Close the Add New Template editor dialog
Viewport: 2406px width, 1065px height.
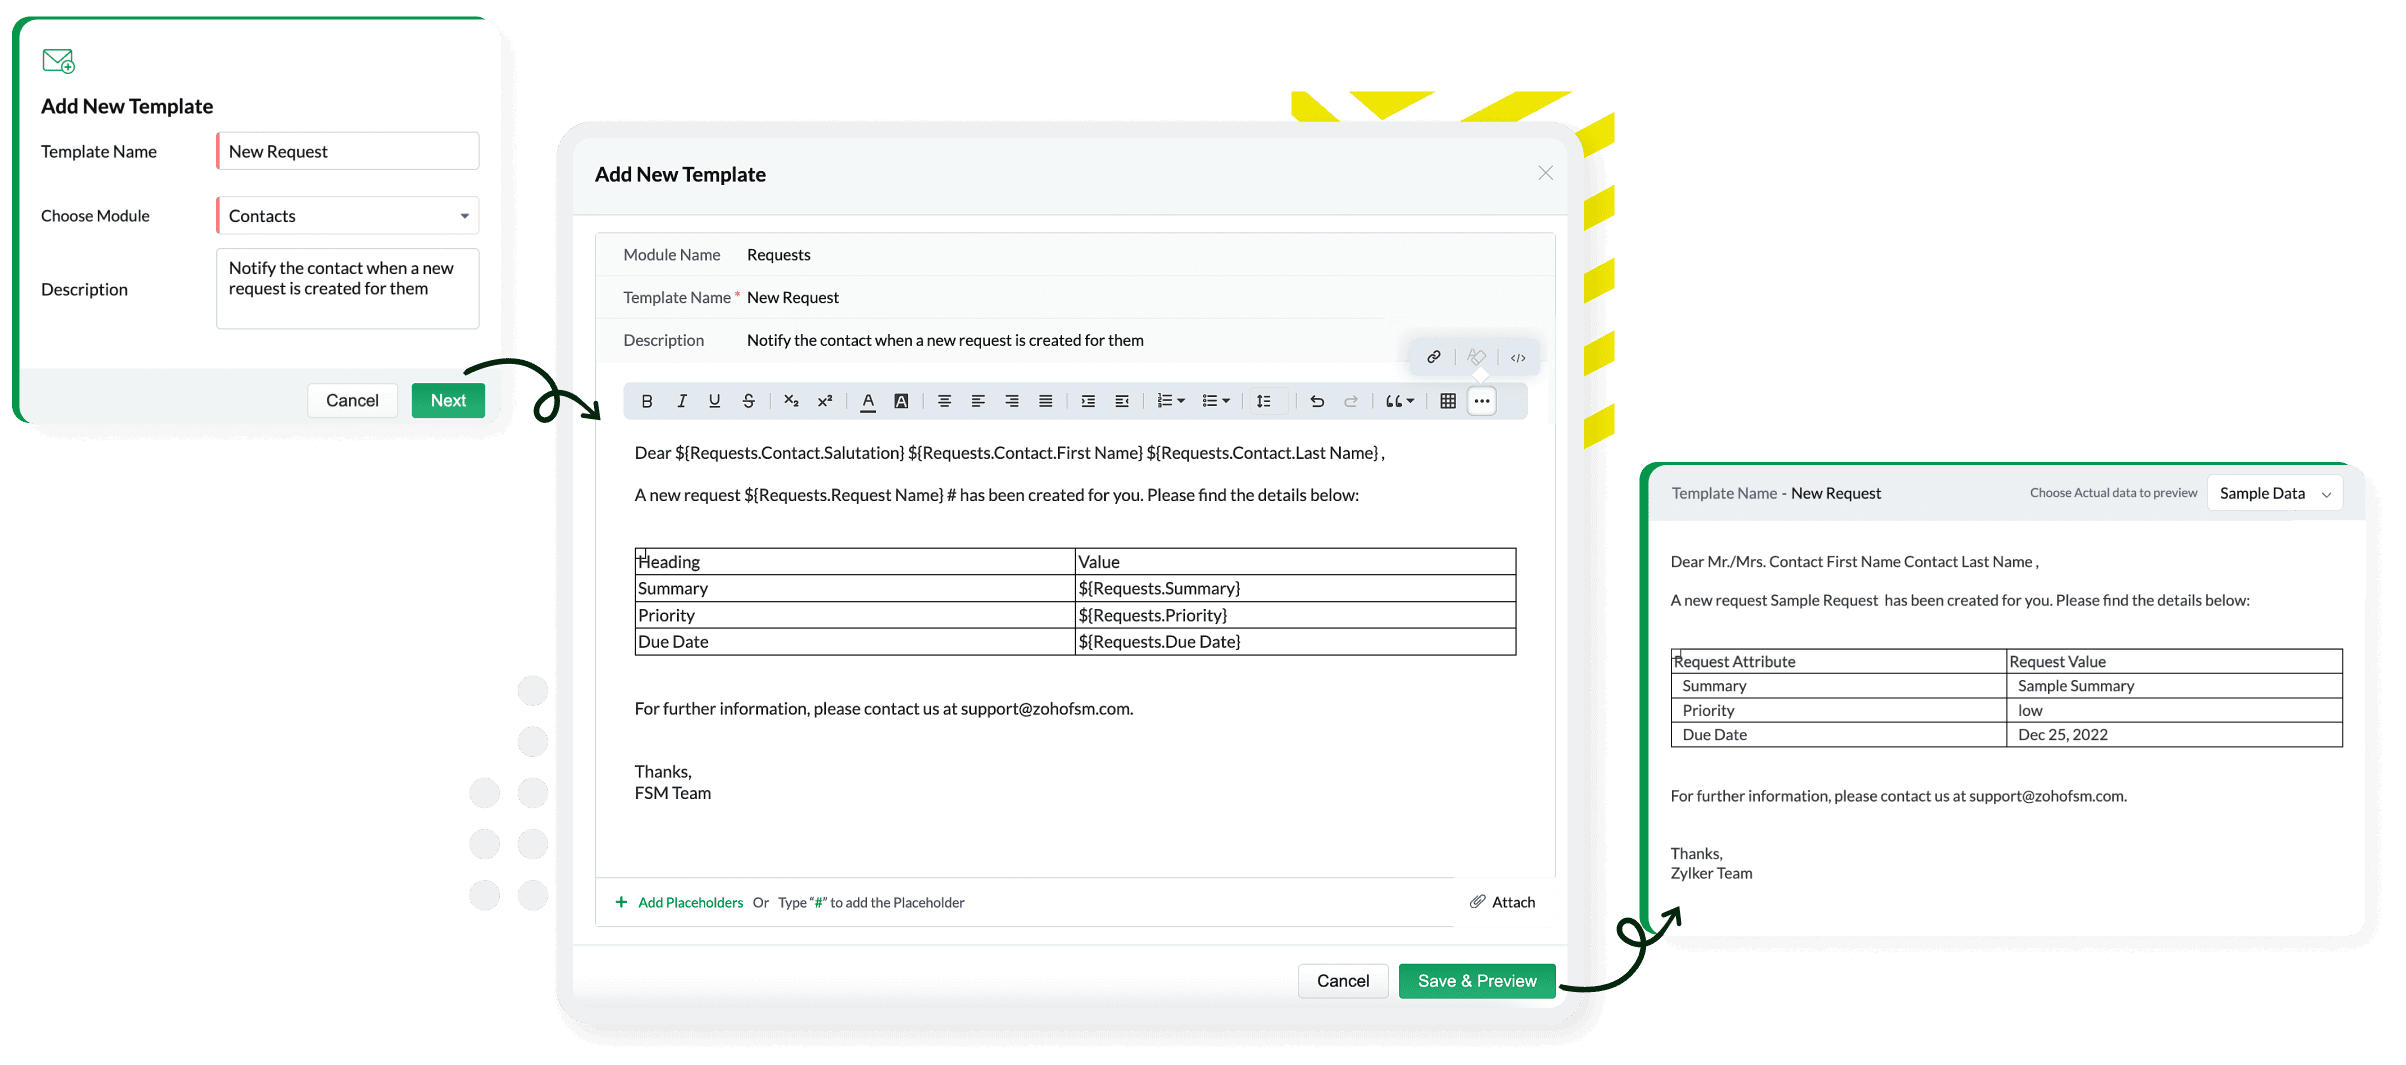[1546, 173]
